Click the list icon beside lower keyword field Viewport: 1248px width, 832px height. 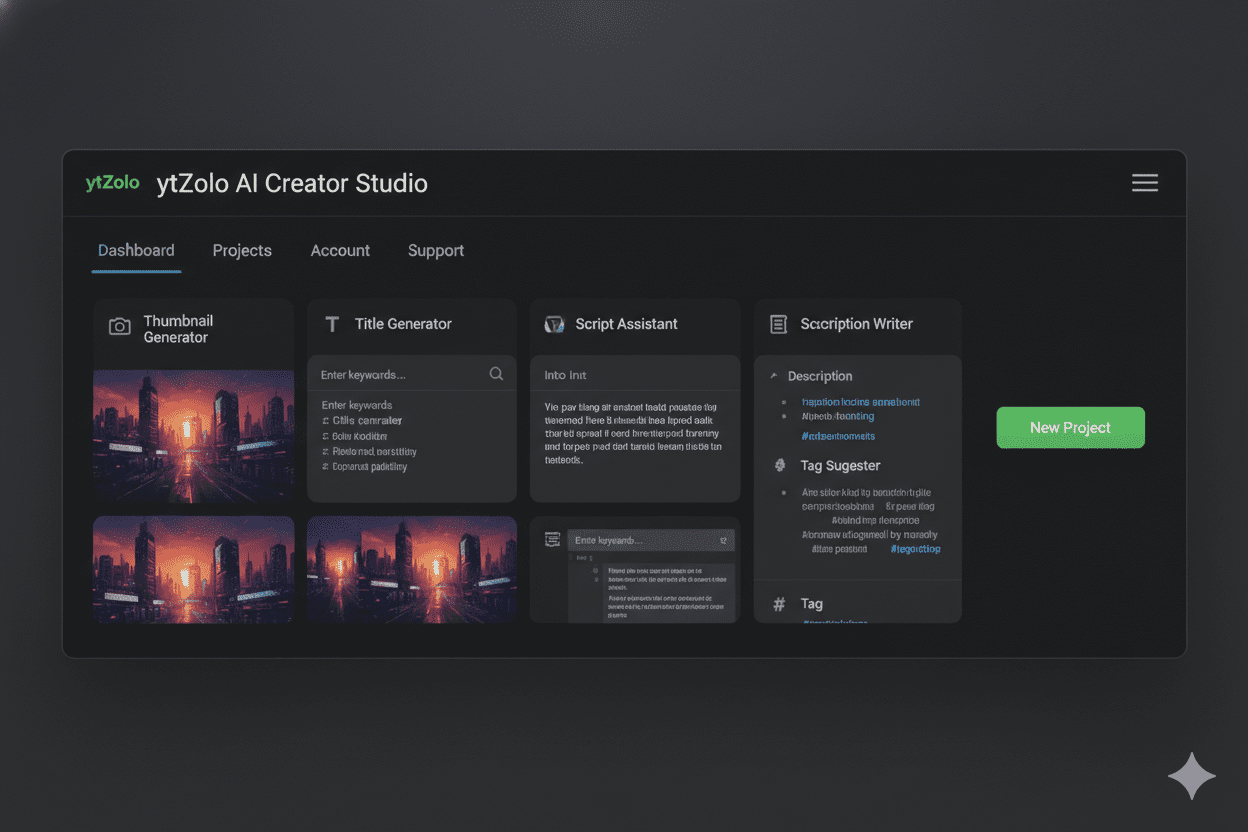[x=551, y=539]
